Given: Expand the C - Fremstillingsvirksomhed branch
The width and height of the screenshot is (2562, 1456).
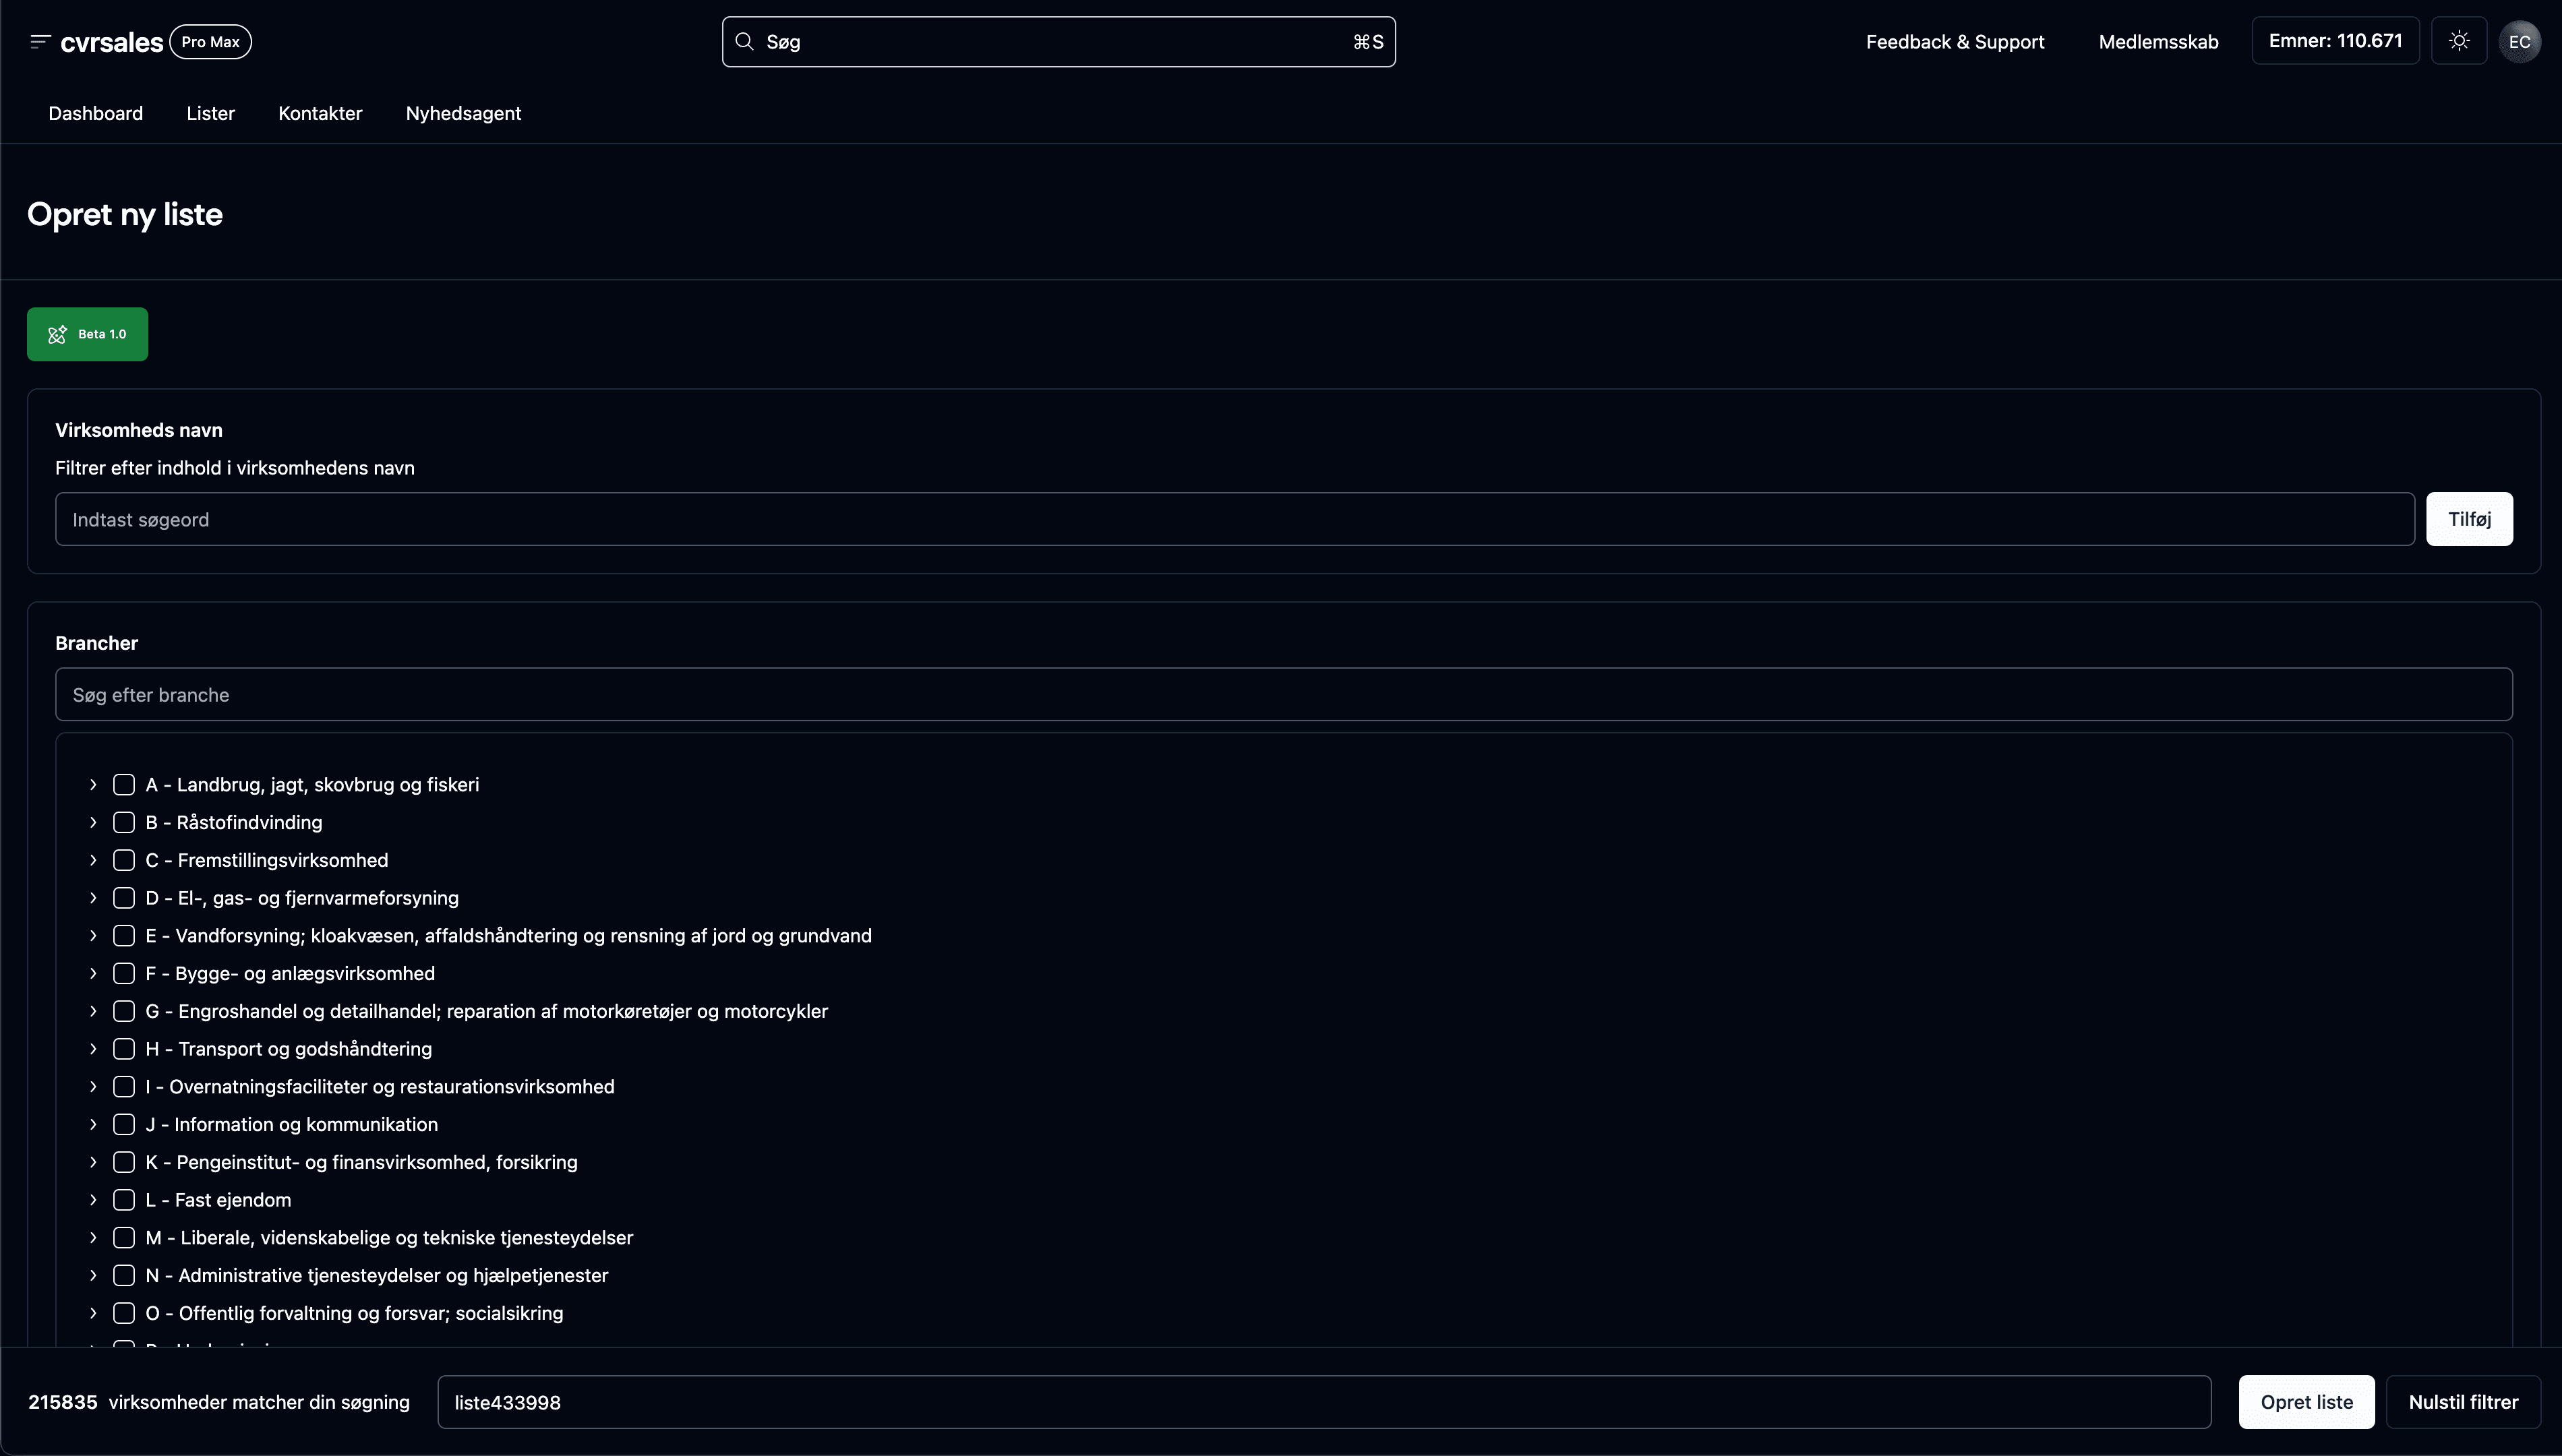Looking at the screenshot, I should (x=93, y=861).
